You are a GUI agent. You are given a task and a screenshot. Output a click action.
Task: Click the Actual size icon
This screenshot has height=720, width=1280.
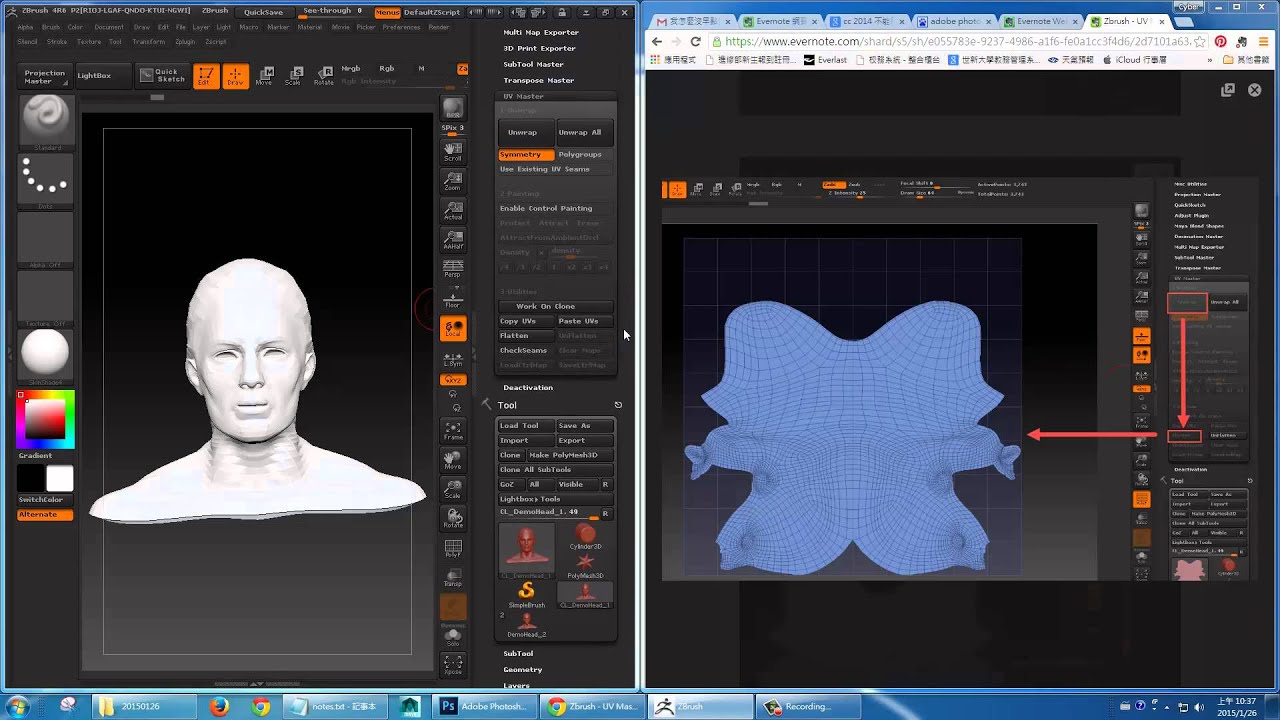pyautogui.click(x=453, y=209)
